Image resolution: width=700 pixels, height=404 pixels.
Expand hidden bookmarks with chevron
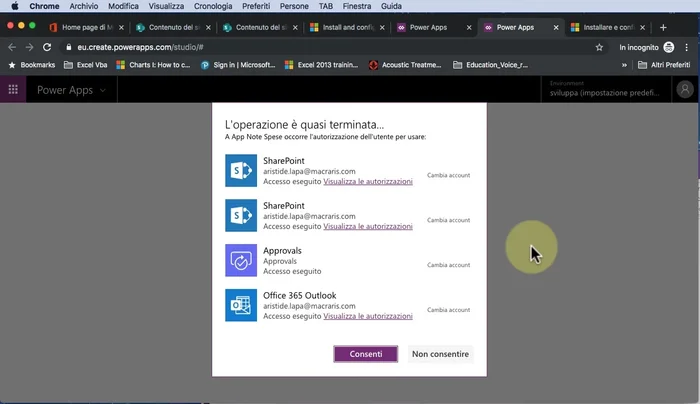[x=624, y=65]
